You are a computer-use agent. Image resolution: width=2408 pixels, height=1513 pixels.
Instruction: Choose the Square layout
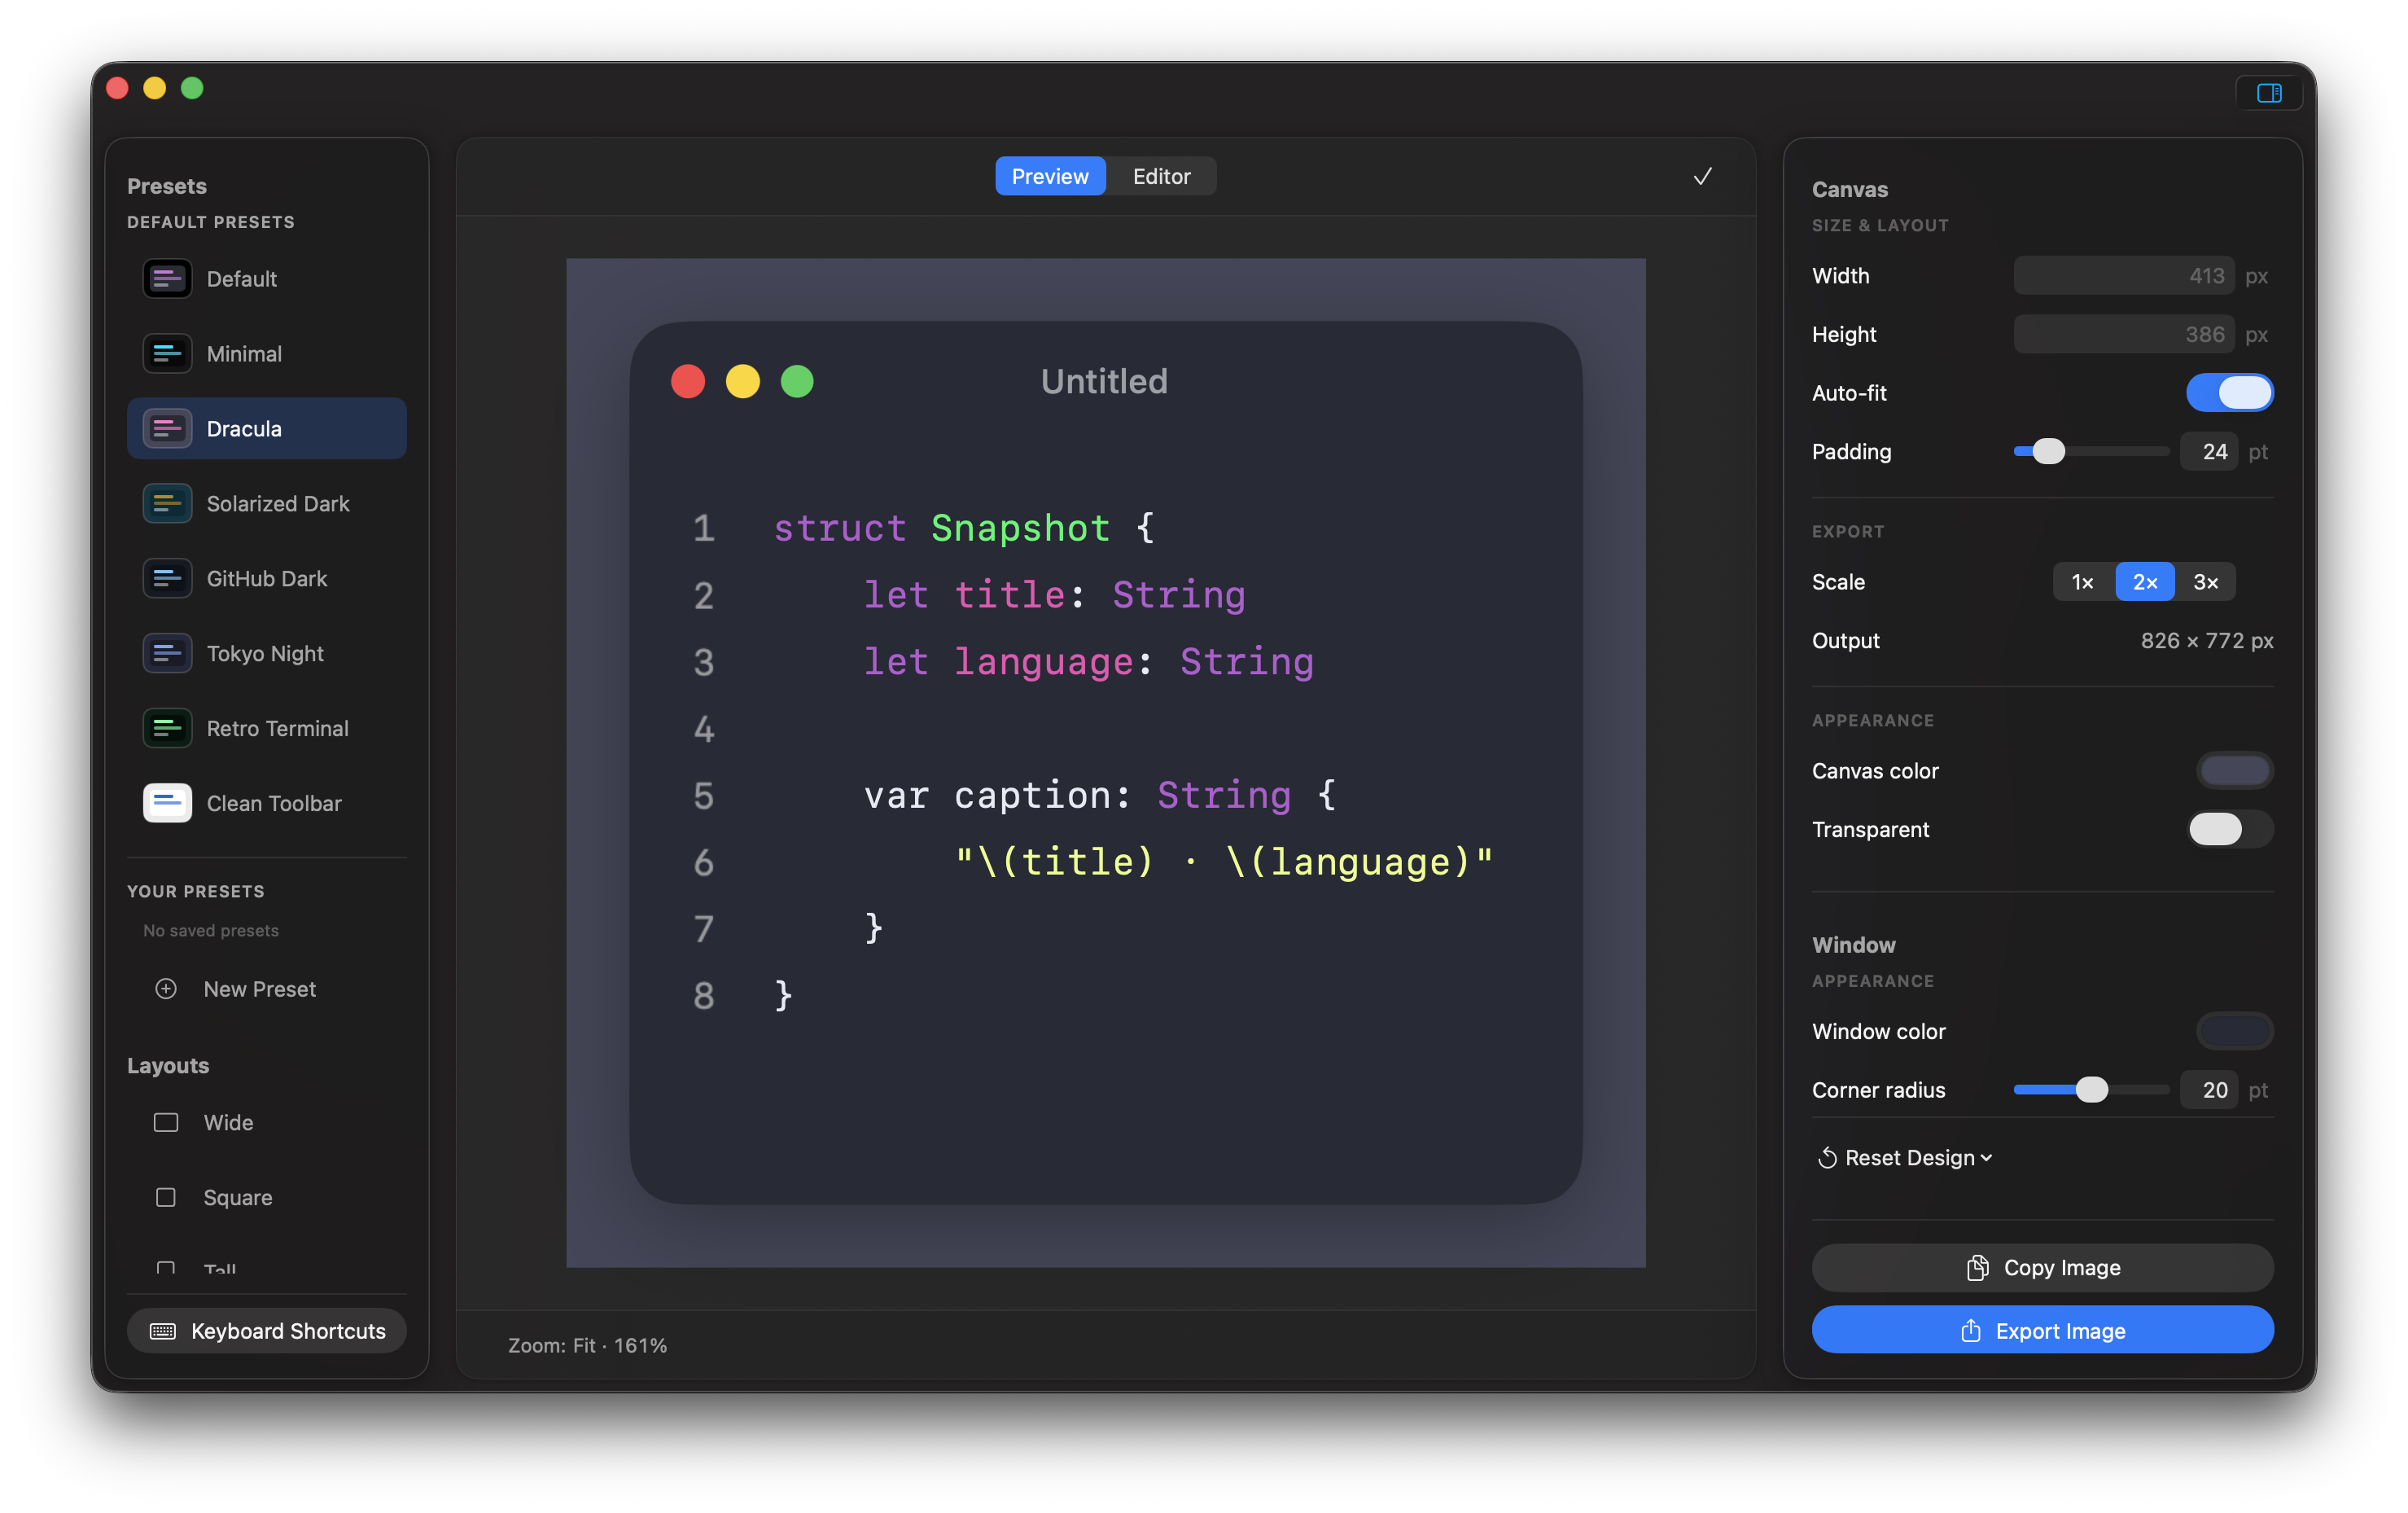click(x=266, y=1197)
